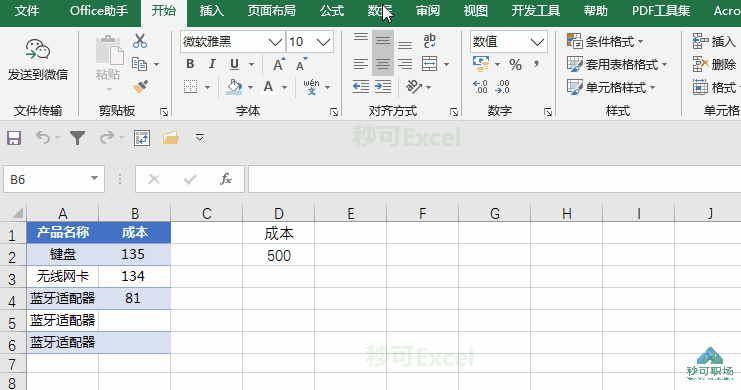Click the Save icon in quick access toolbar
This screenshot has height=390, width=741.
pos(14,138)
